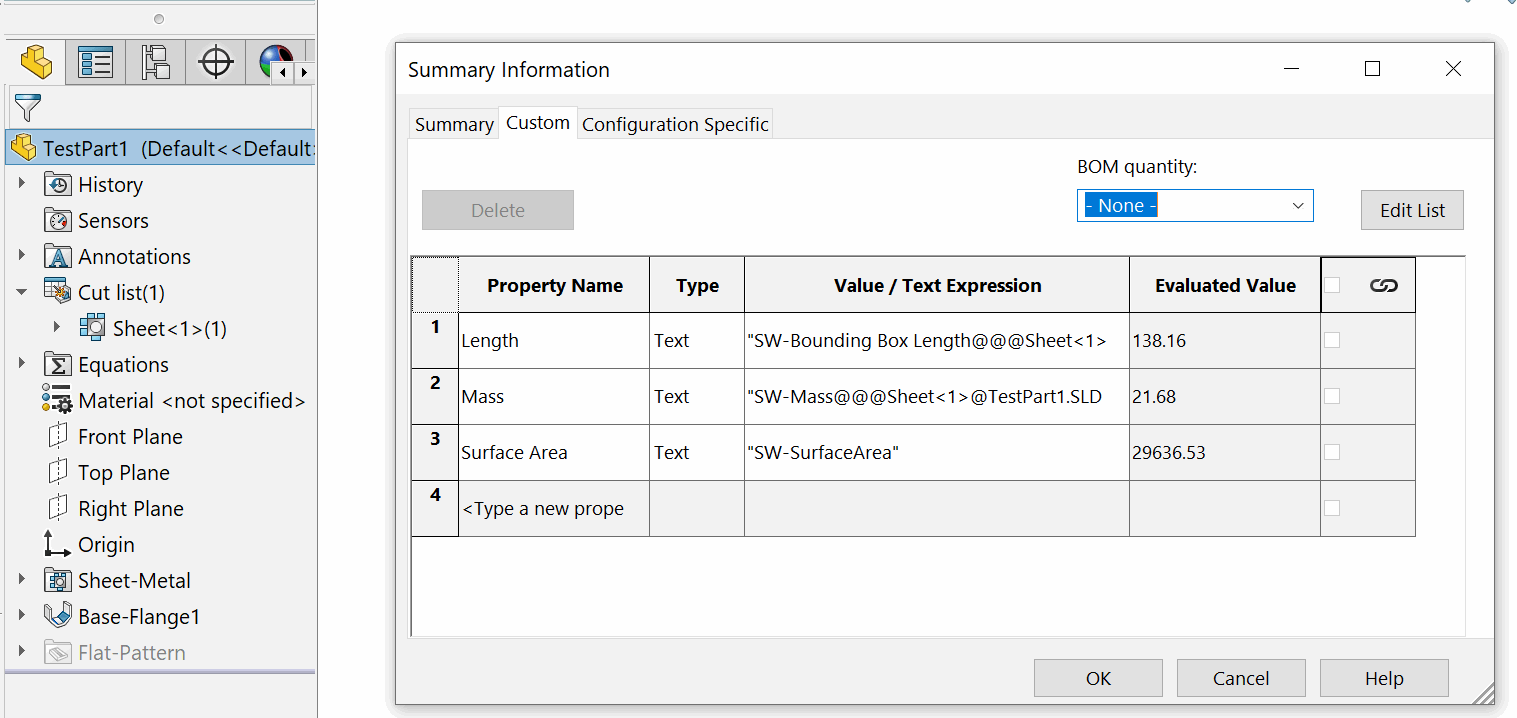Image resolution: width=1517 pixels, height=718 pixels.
Task: Click the feature tree filter funnel icon
Action: coord(28,107)
